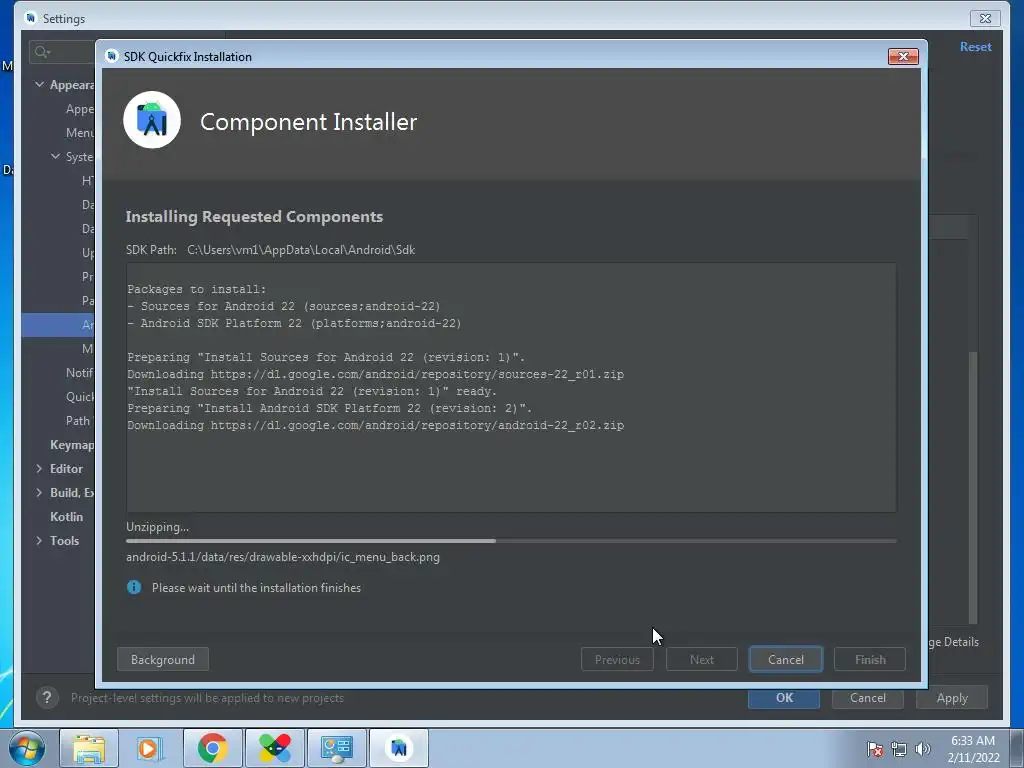The image size is (1024, 768).
Task: Collapse the Appearance tree node
Action: point(39,84)
